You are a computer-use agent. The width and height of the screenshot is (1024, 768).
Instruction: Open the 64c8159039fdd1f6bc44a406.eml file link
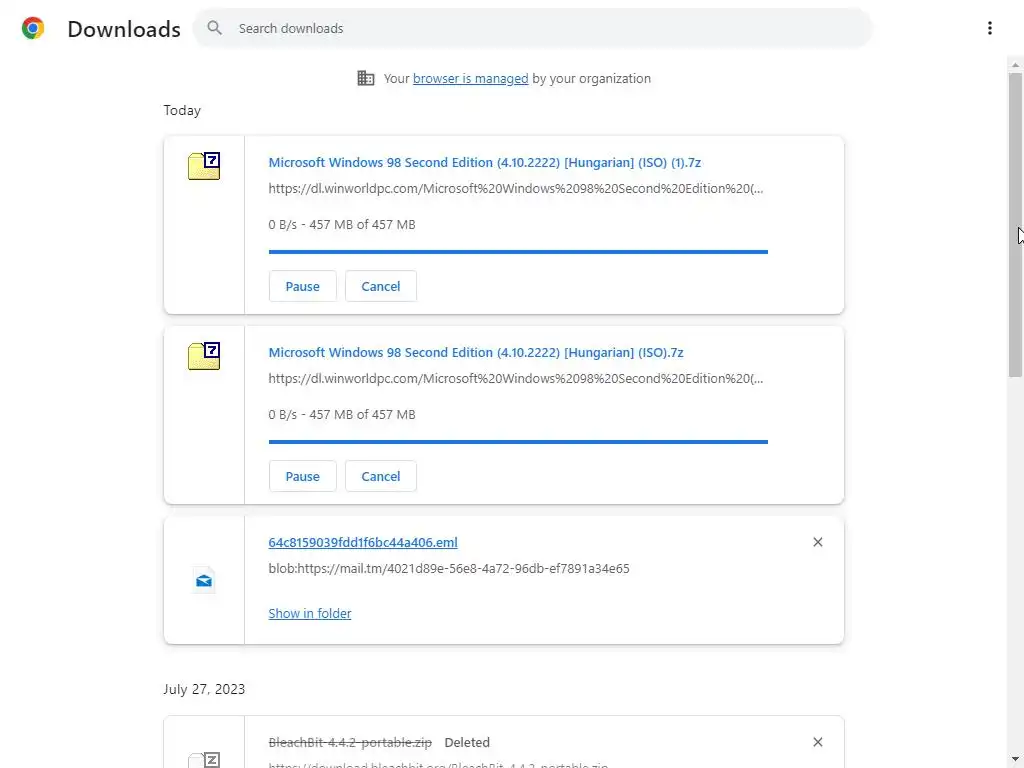[363, 542]
